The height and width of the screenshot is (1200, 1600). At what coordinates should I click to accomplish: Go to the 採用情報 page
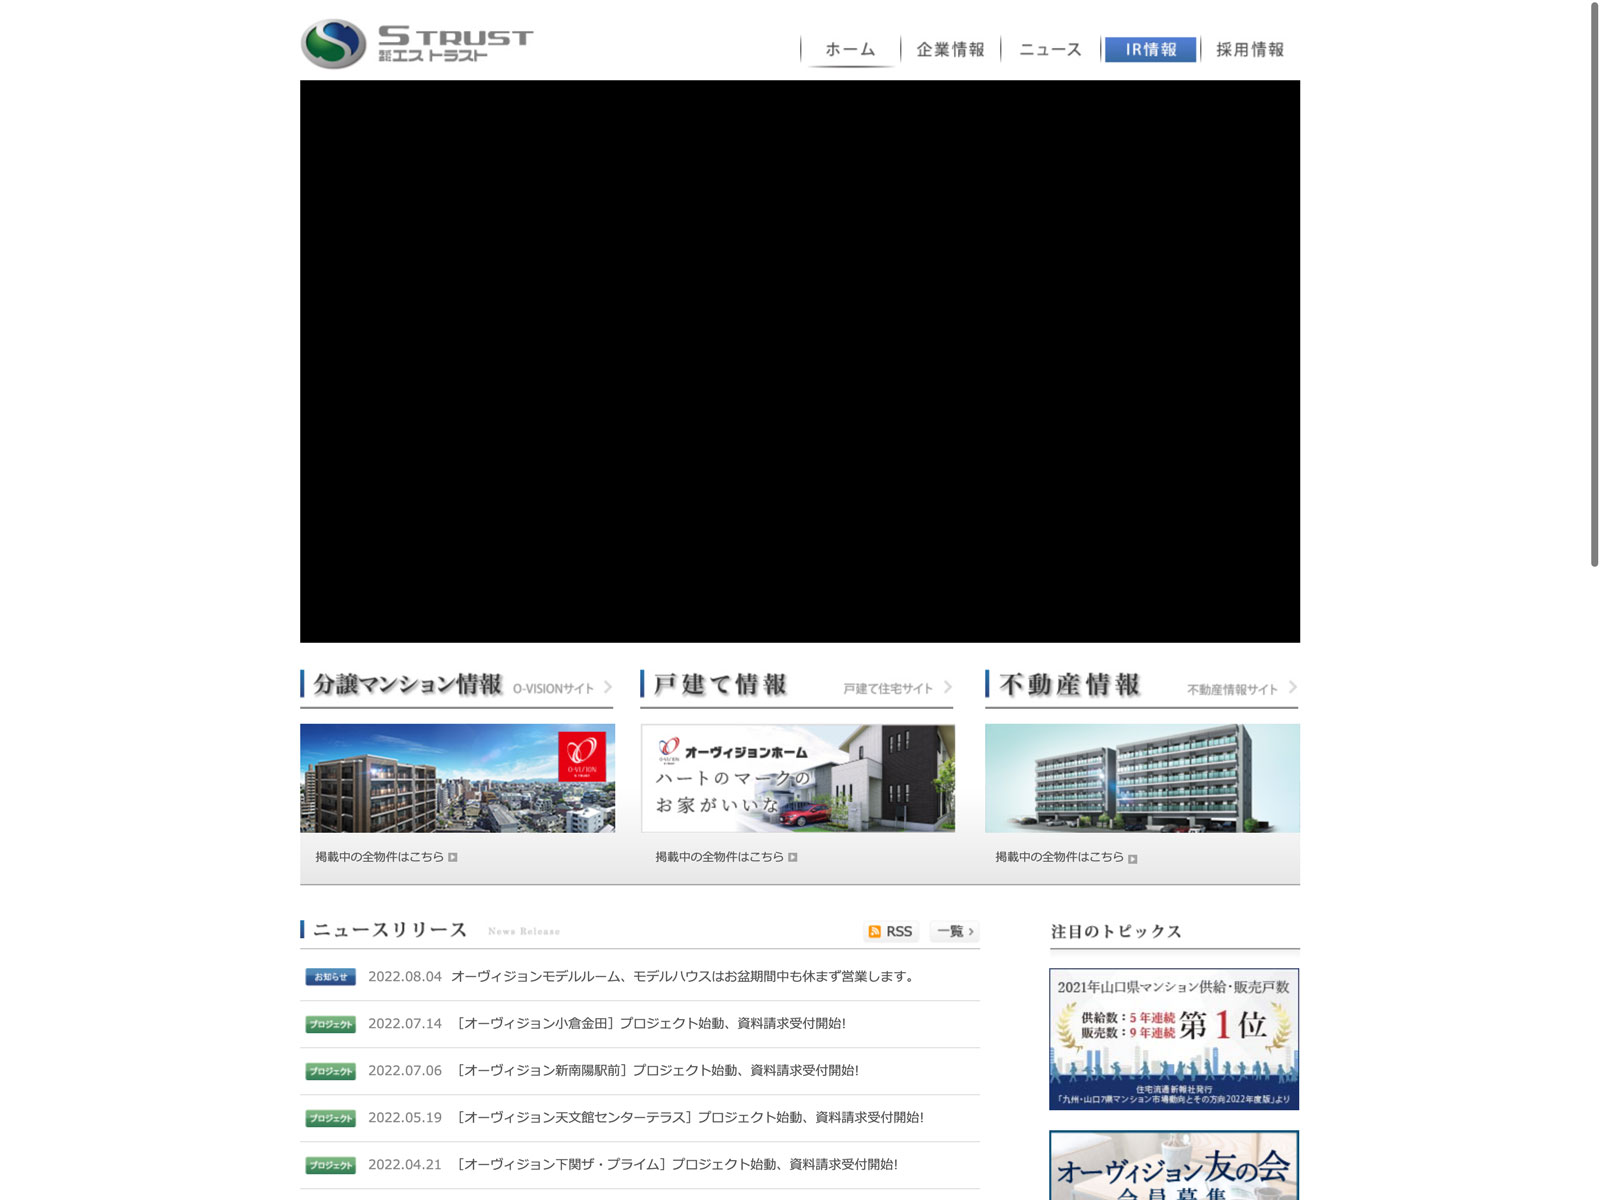1250,49
